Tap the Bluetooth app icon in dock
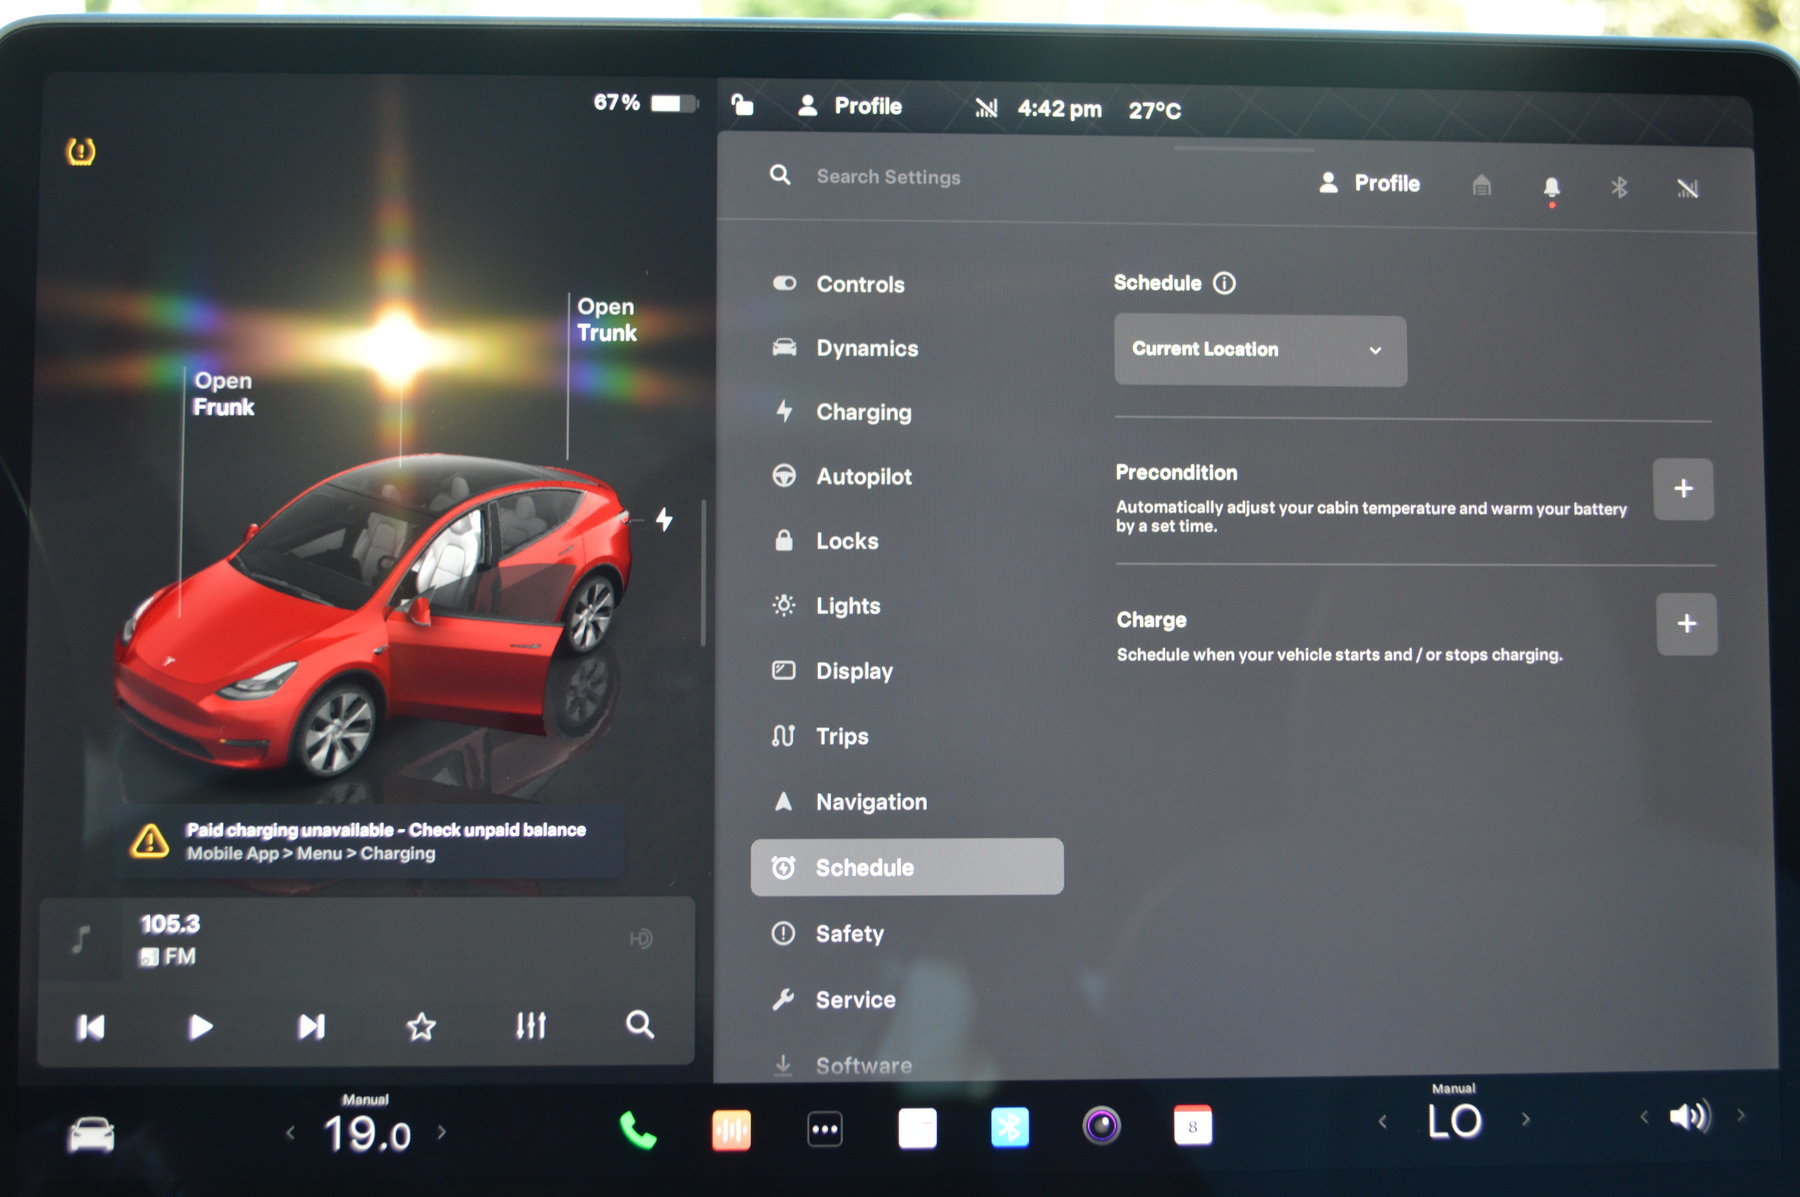 click(1009, 1128)
